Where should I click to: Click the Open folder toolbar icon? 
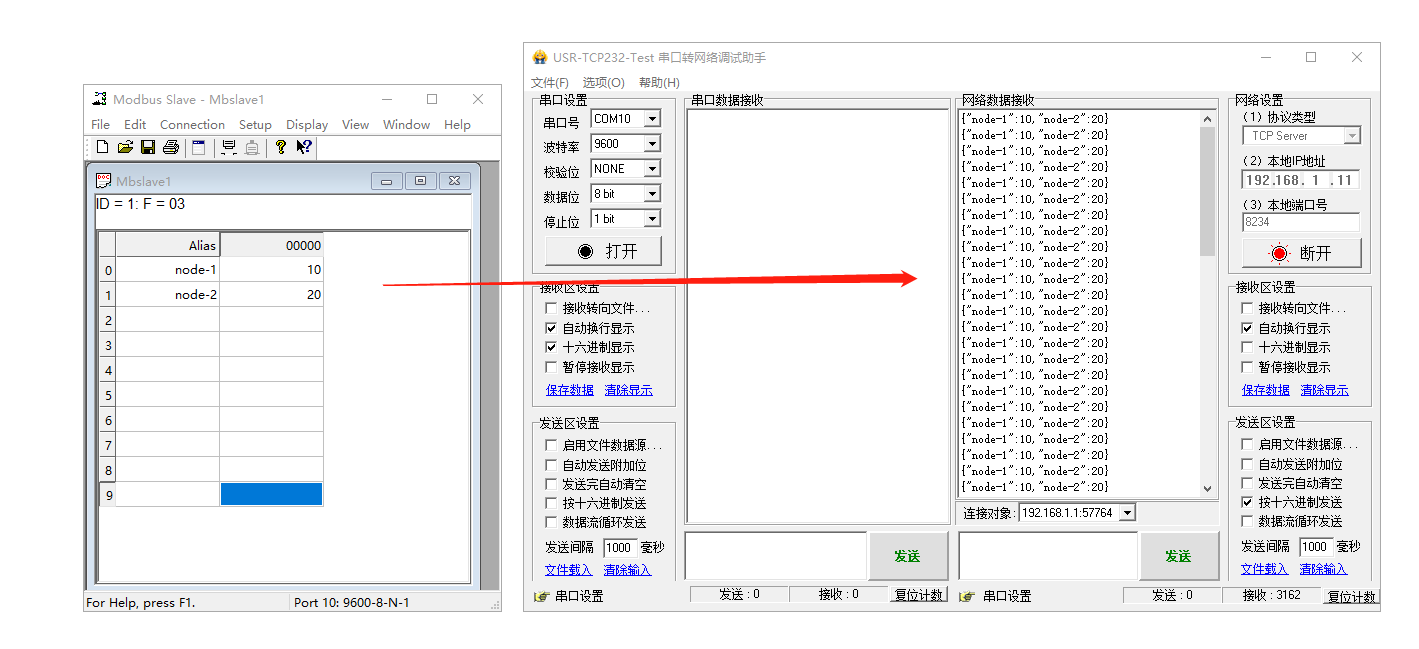125,148
